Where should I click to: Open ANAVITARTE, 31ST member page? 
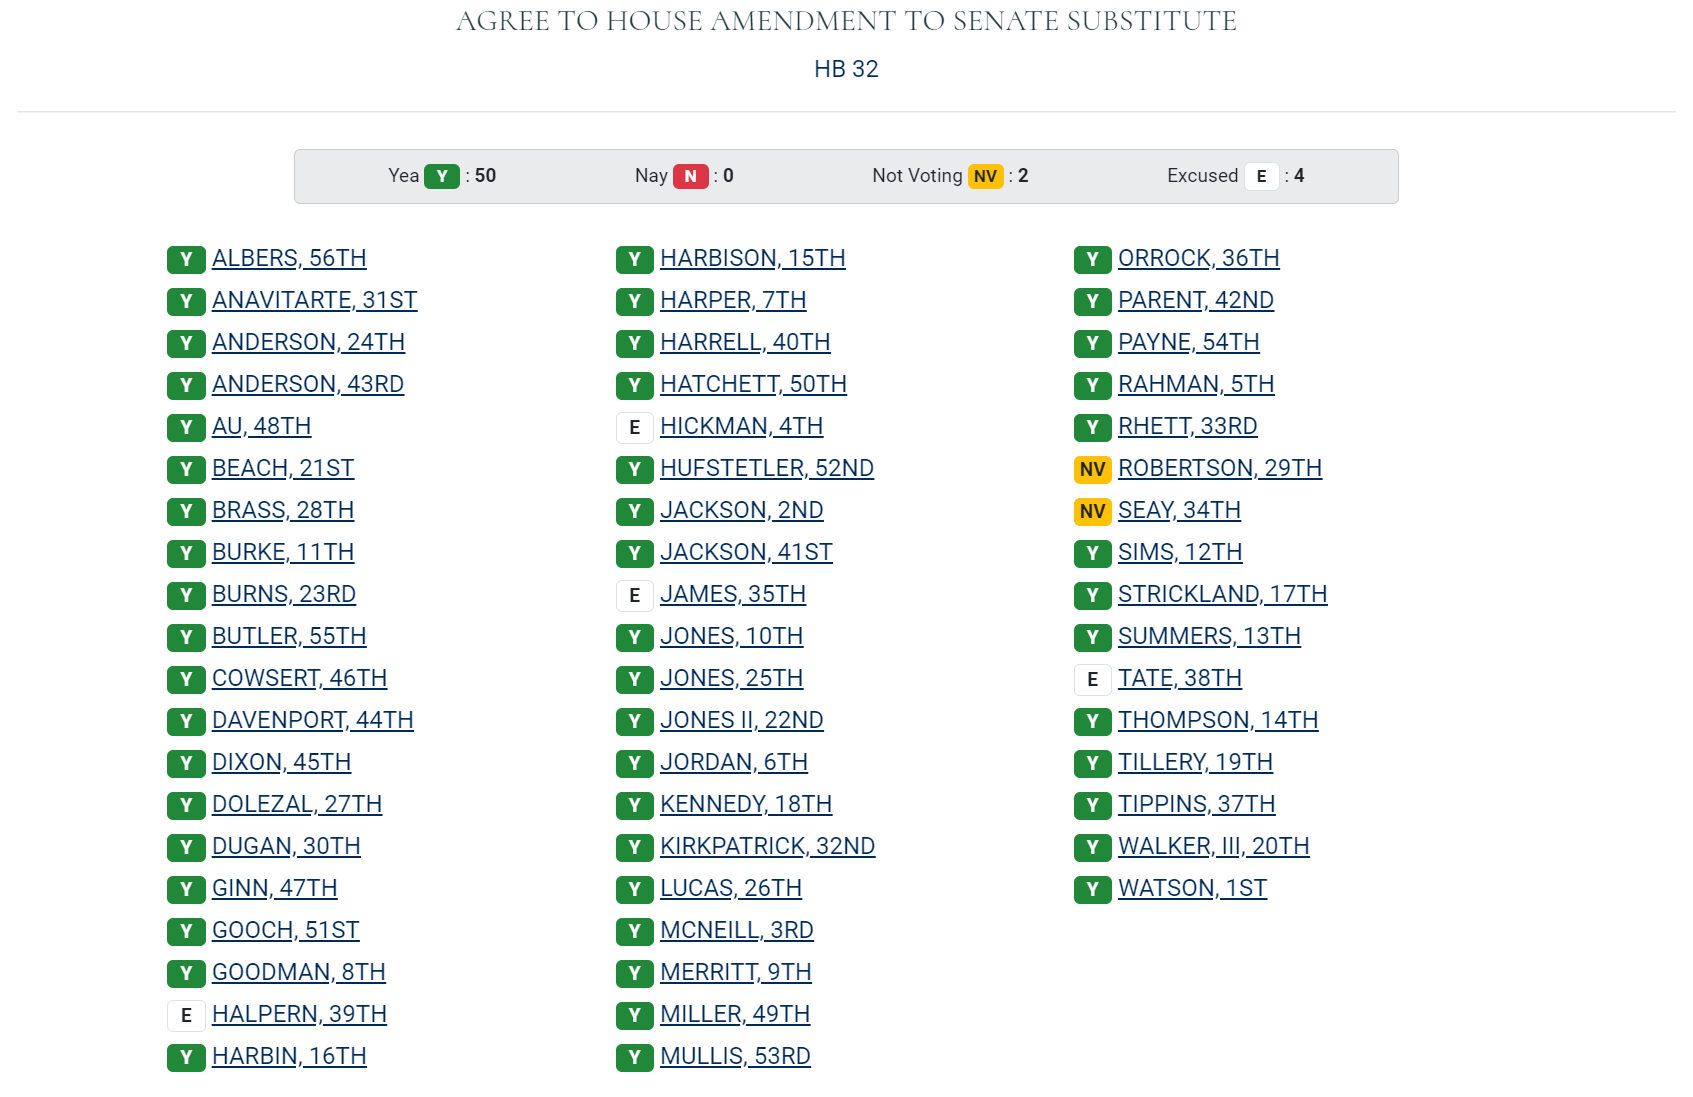click(315, 300)
